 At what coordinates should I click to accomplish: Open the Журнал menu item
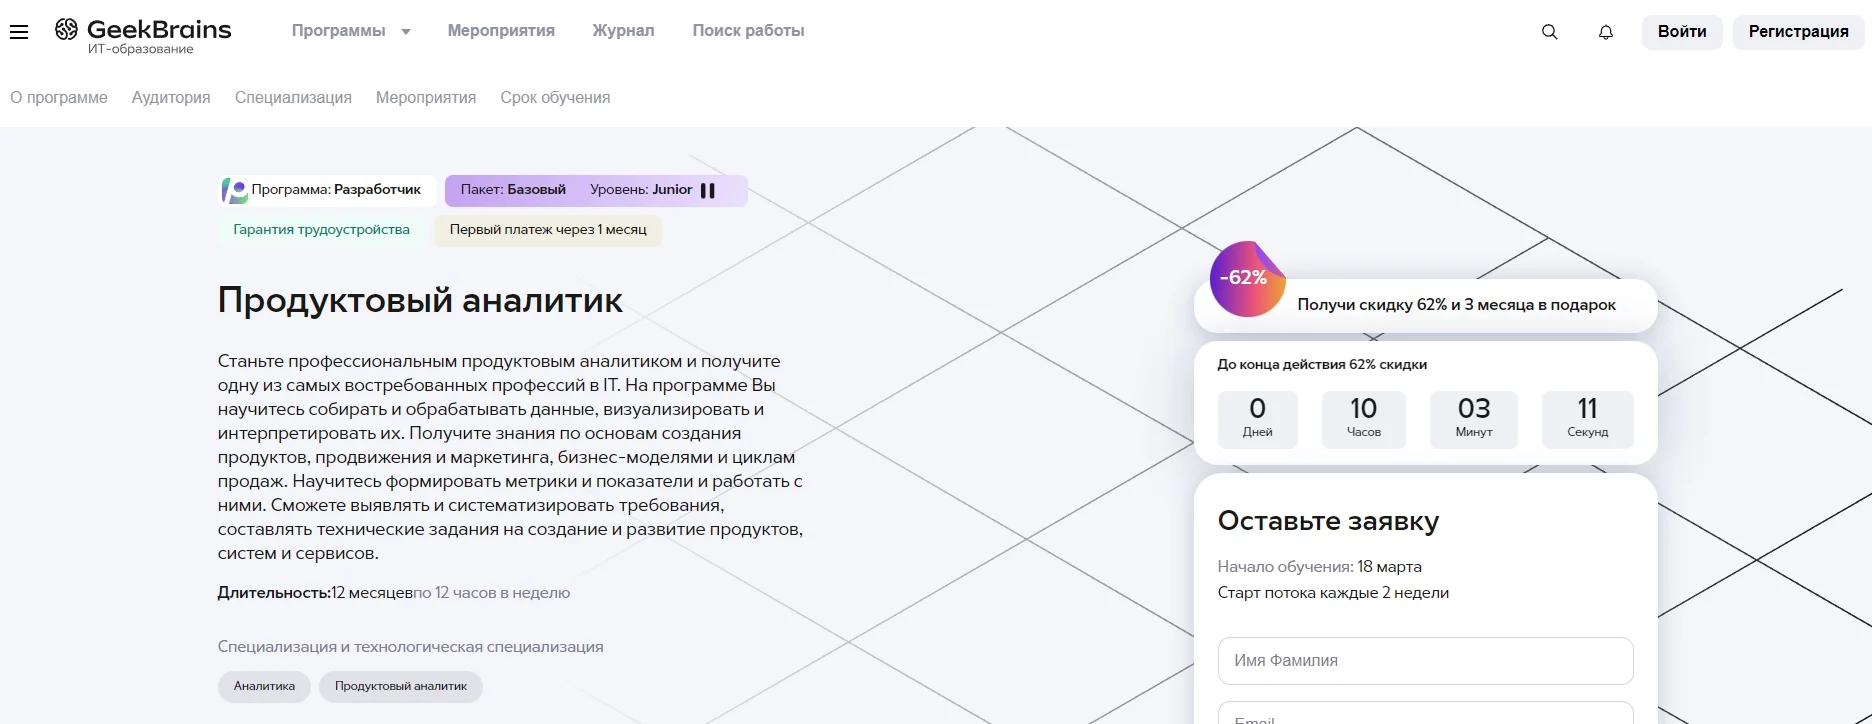click(623, 31)
